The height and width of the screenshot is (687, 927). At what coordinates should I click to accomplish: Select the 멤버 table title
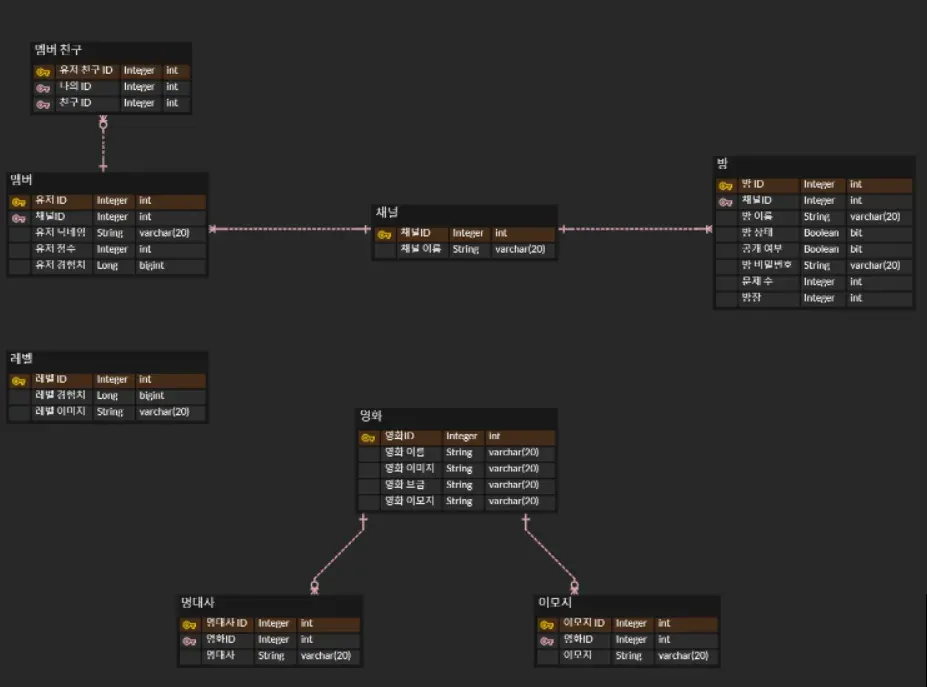[x=21, y=180]
